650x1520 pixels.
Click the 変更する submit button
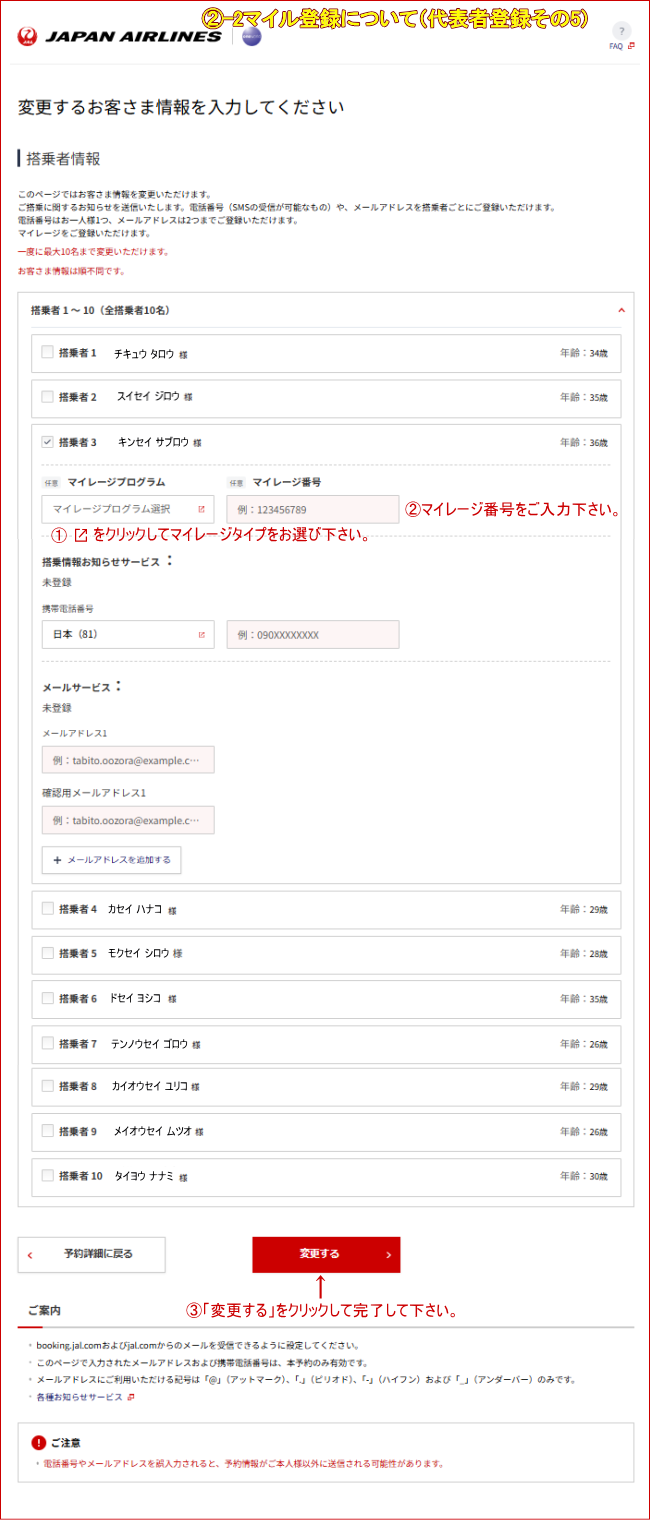pyautogui.click(x=326, y=1254)
